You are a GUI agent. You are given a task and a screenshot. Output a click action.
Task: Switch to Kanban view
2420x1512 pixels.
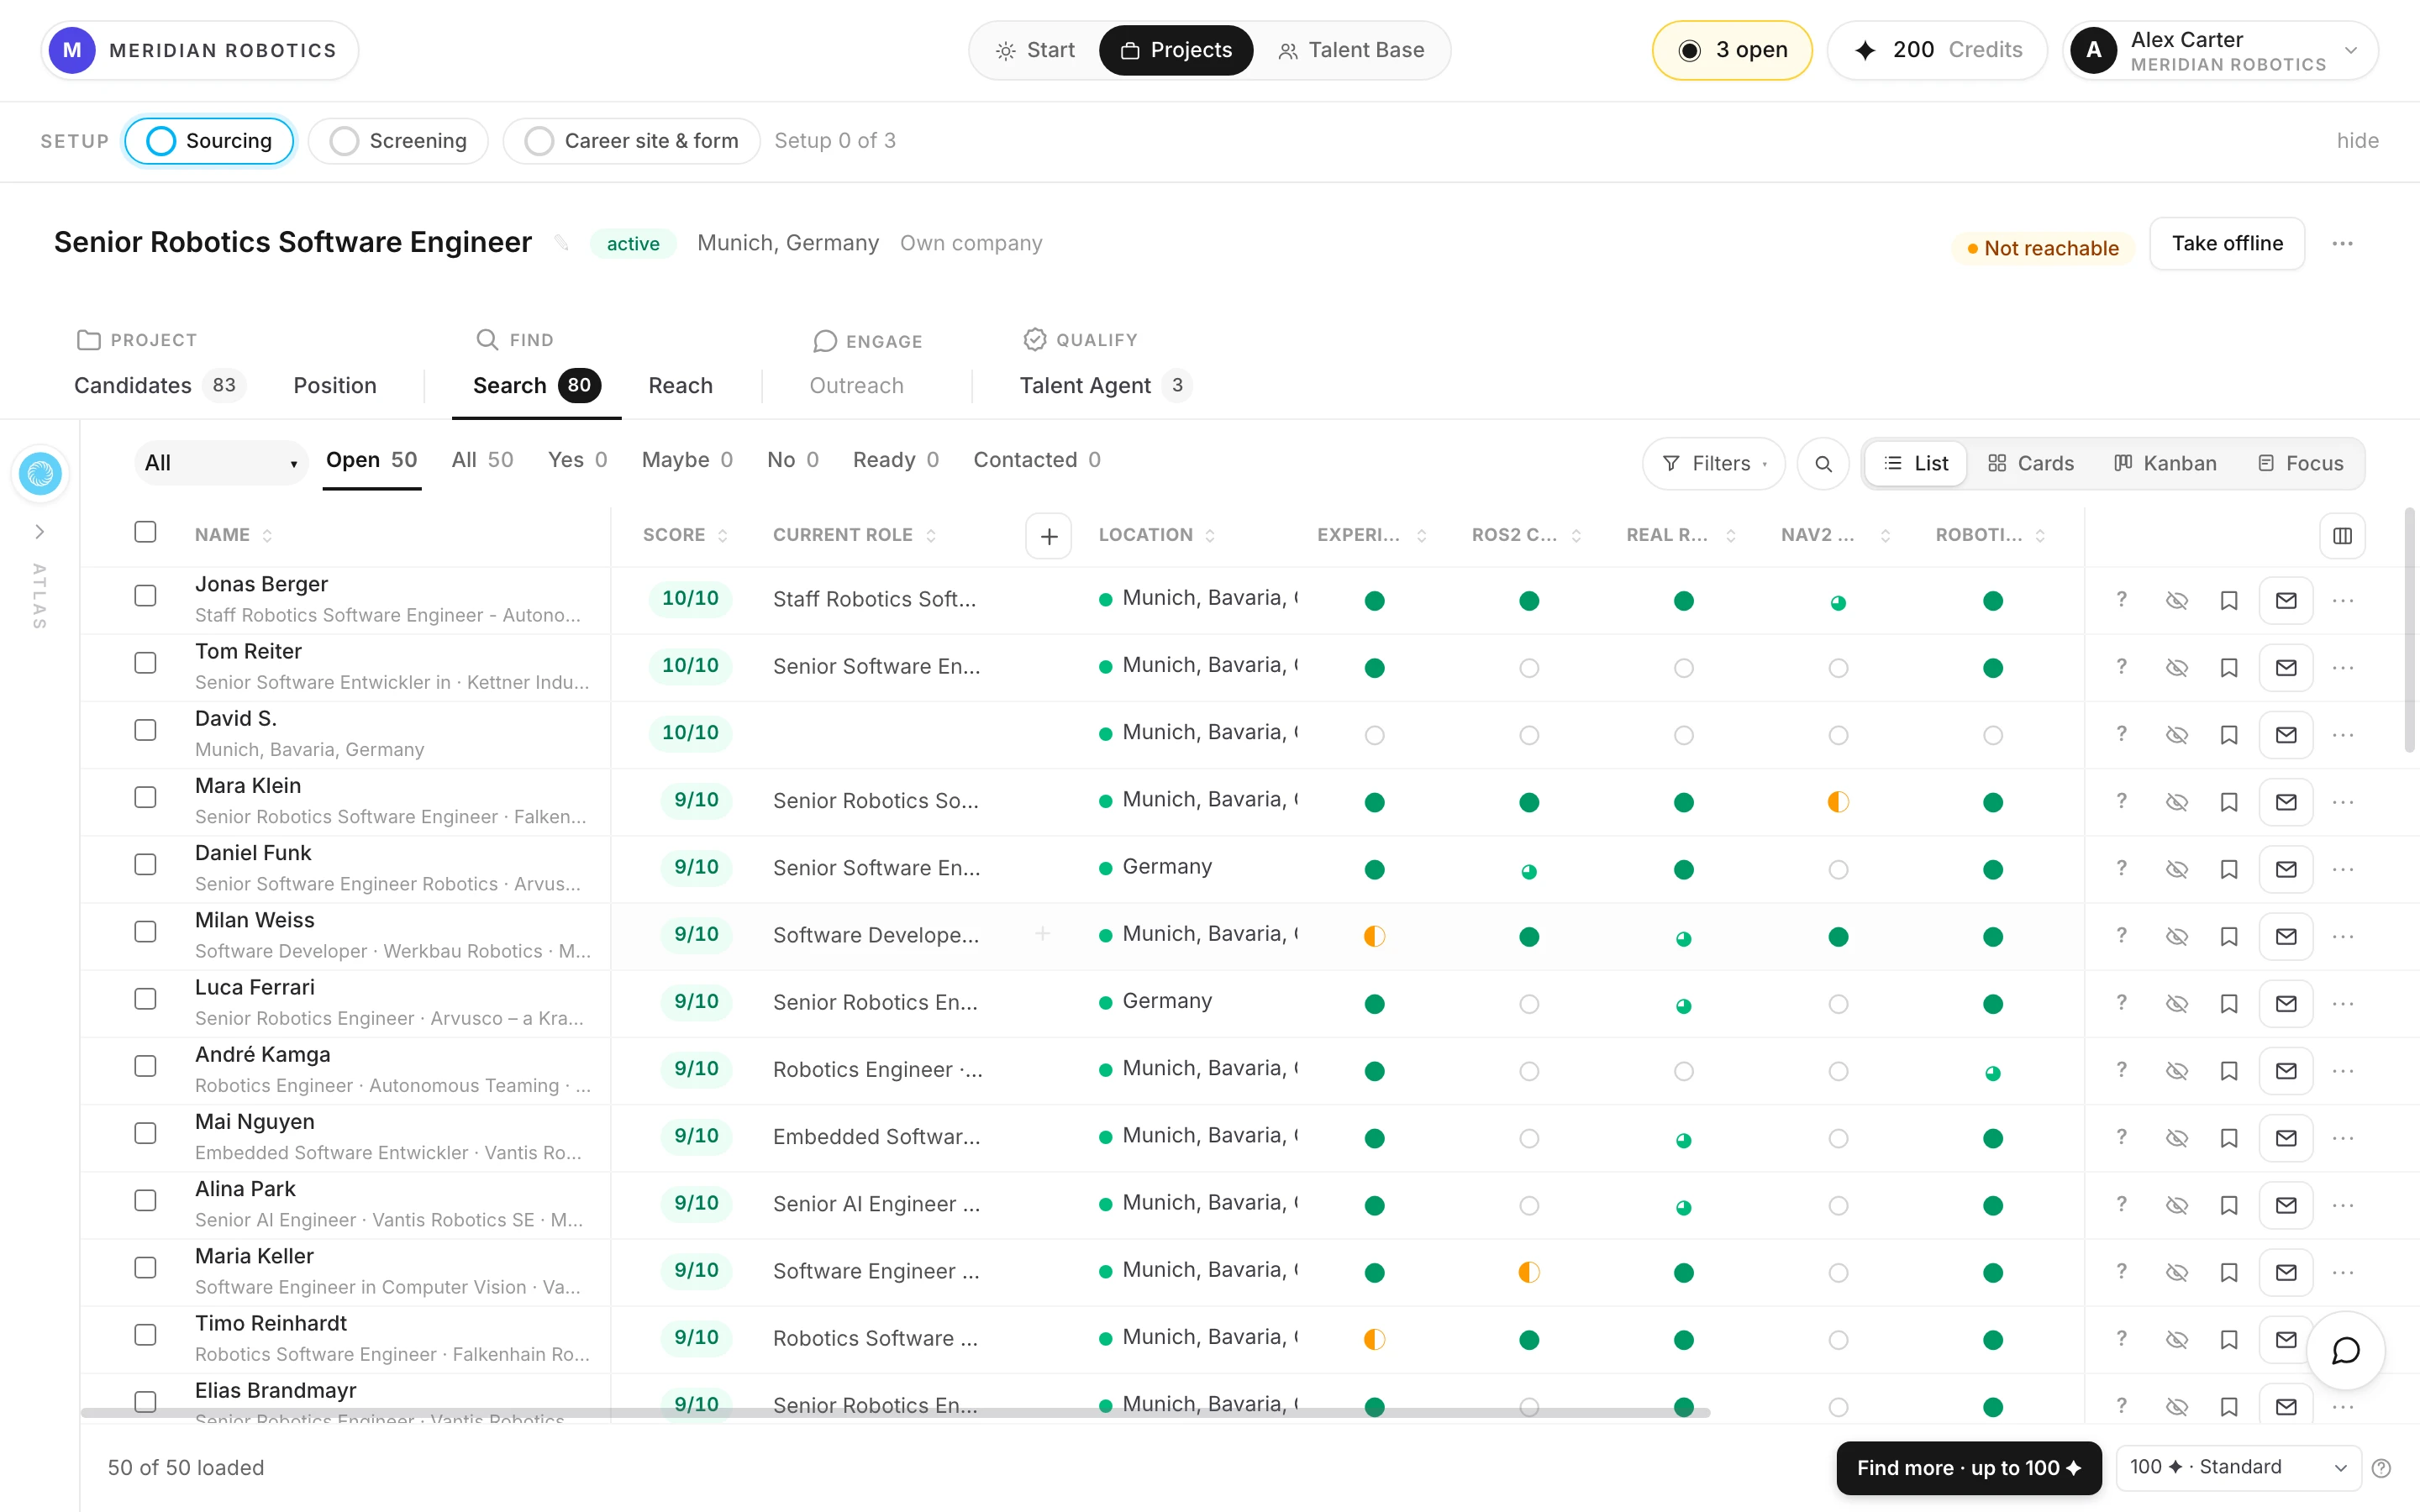click(x=2165, y=463)
